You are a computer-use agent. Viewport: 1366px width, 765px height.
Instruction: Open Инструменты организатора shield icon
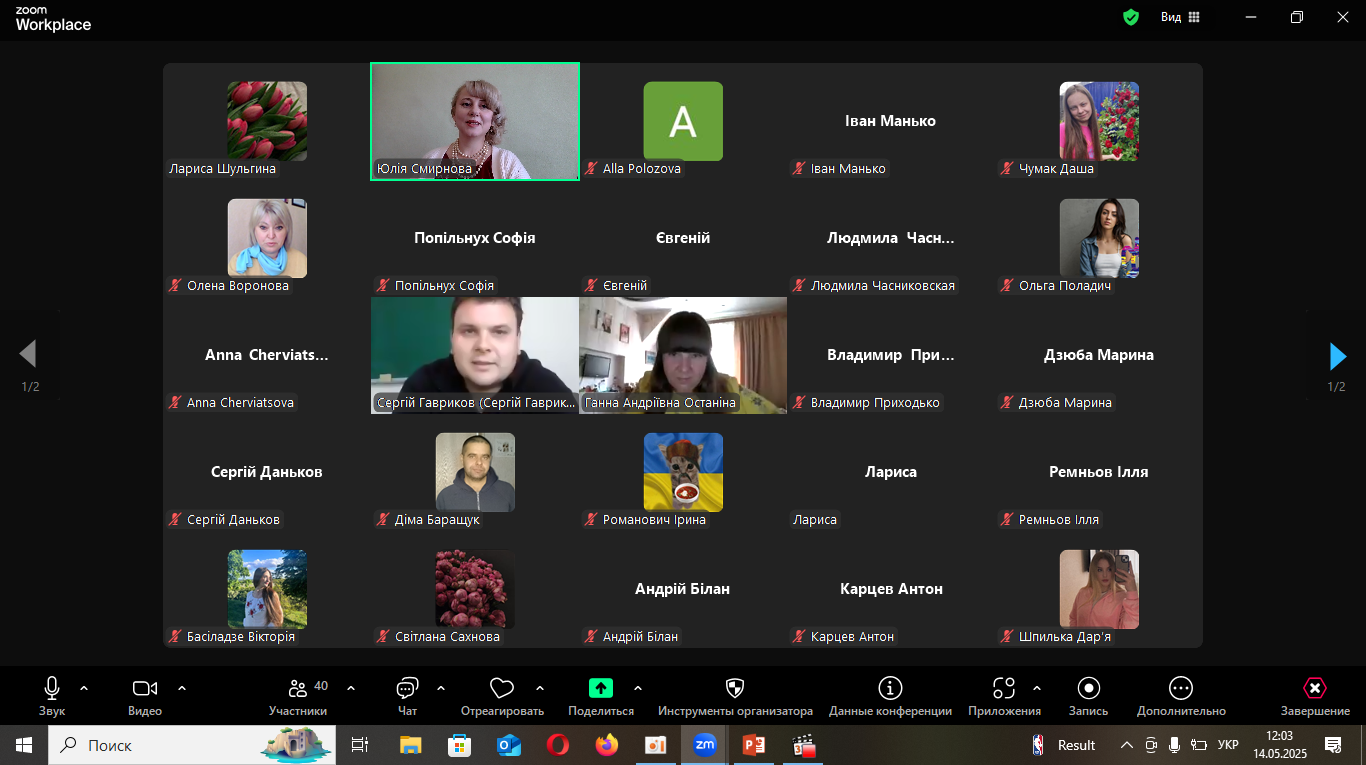pyautogui.click(x=734, y=688)
